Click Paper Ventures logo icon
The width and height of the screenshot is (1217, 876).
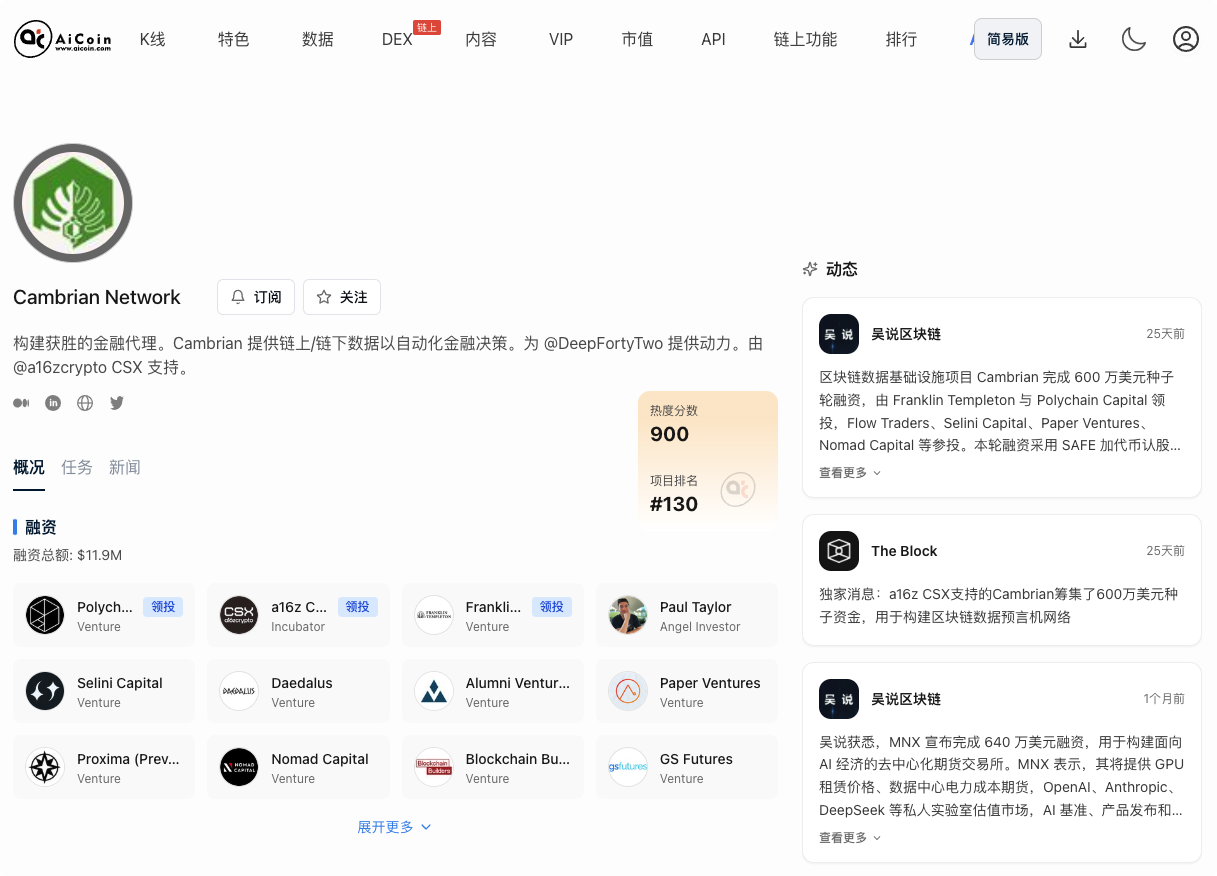pyautogui.click(x=628, y=691)
